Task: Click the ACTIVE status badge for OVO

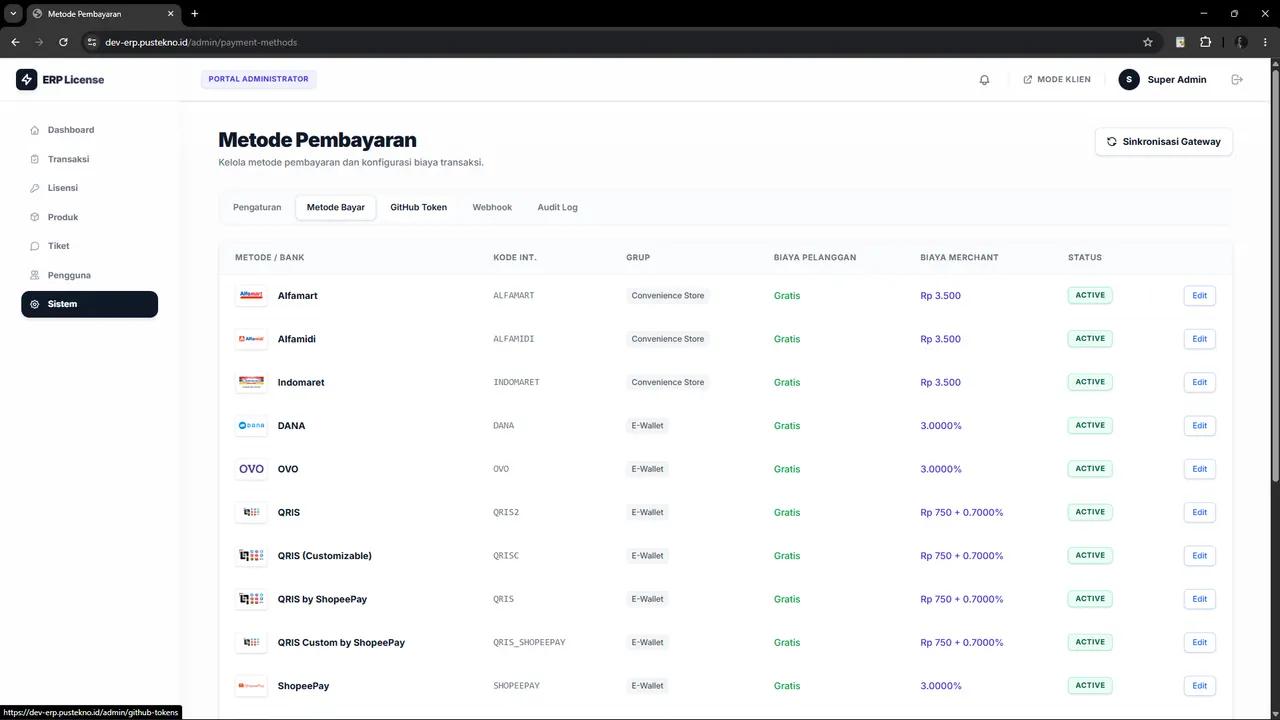Action: pos(1090,468)
